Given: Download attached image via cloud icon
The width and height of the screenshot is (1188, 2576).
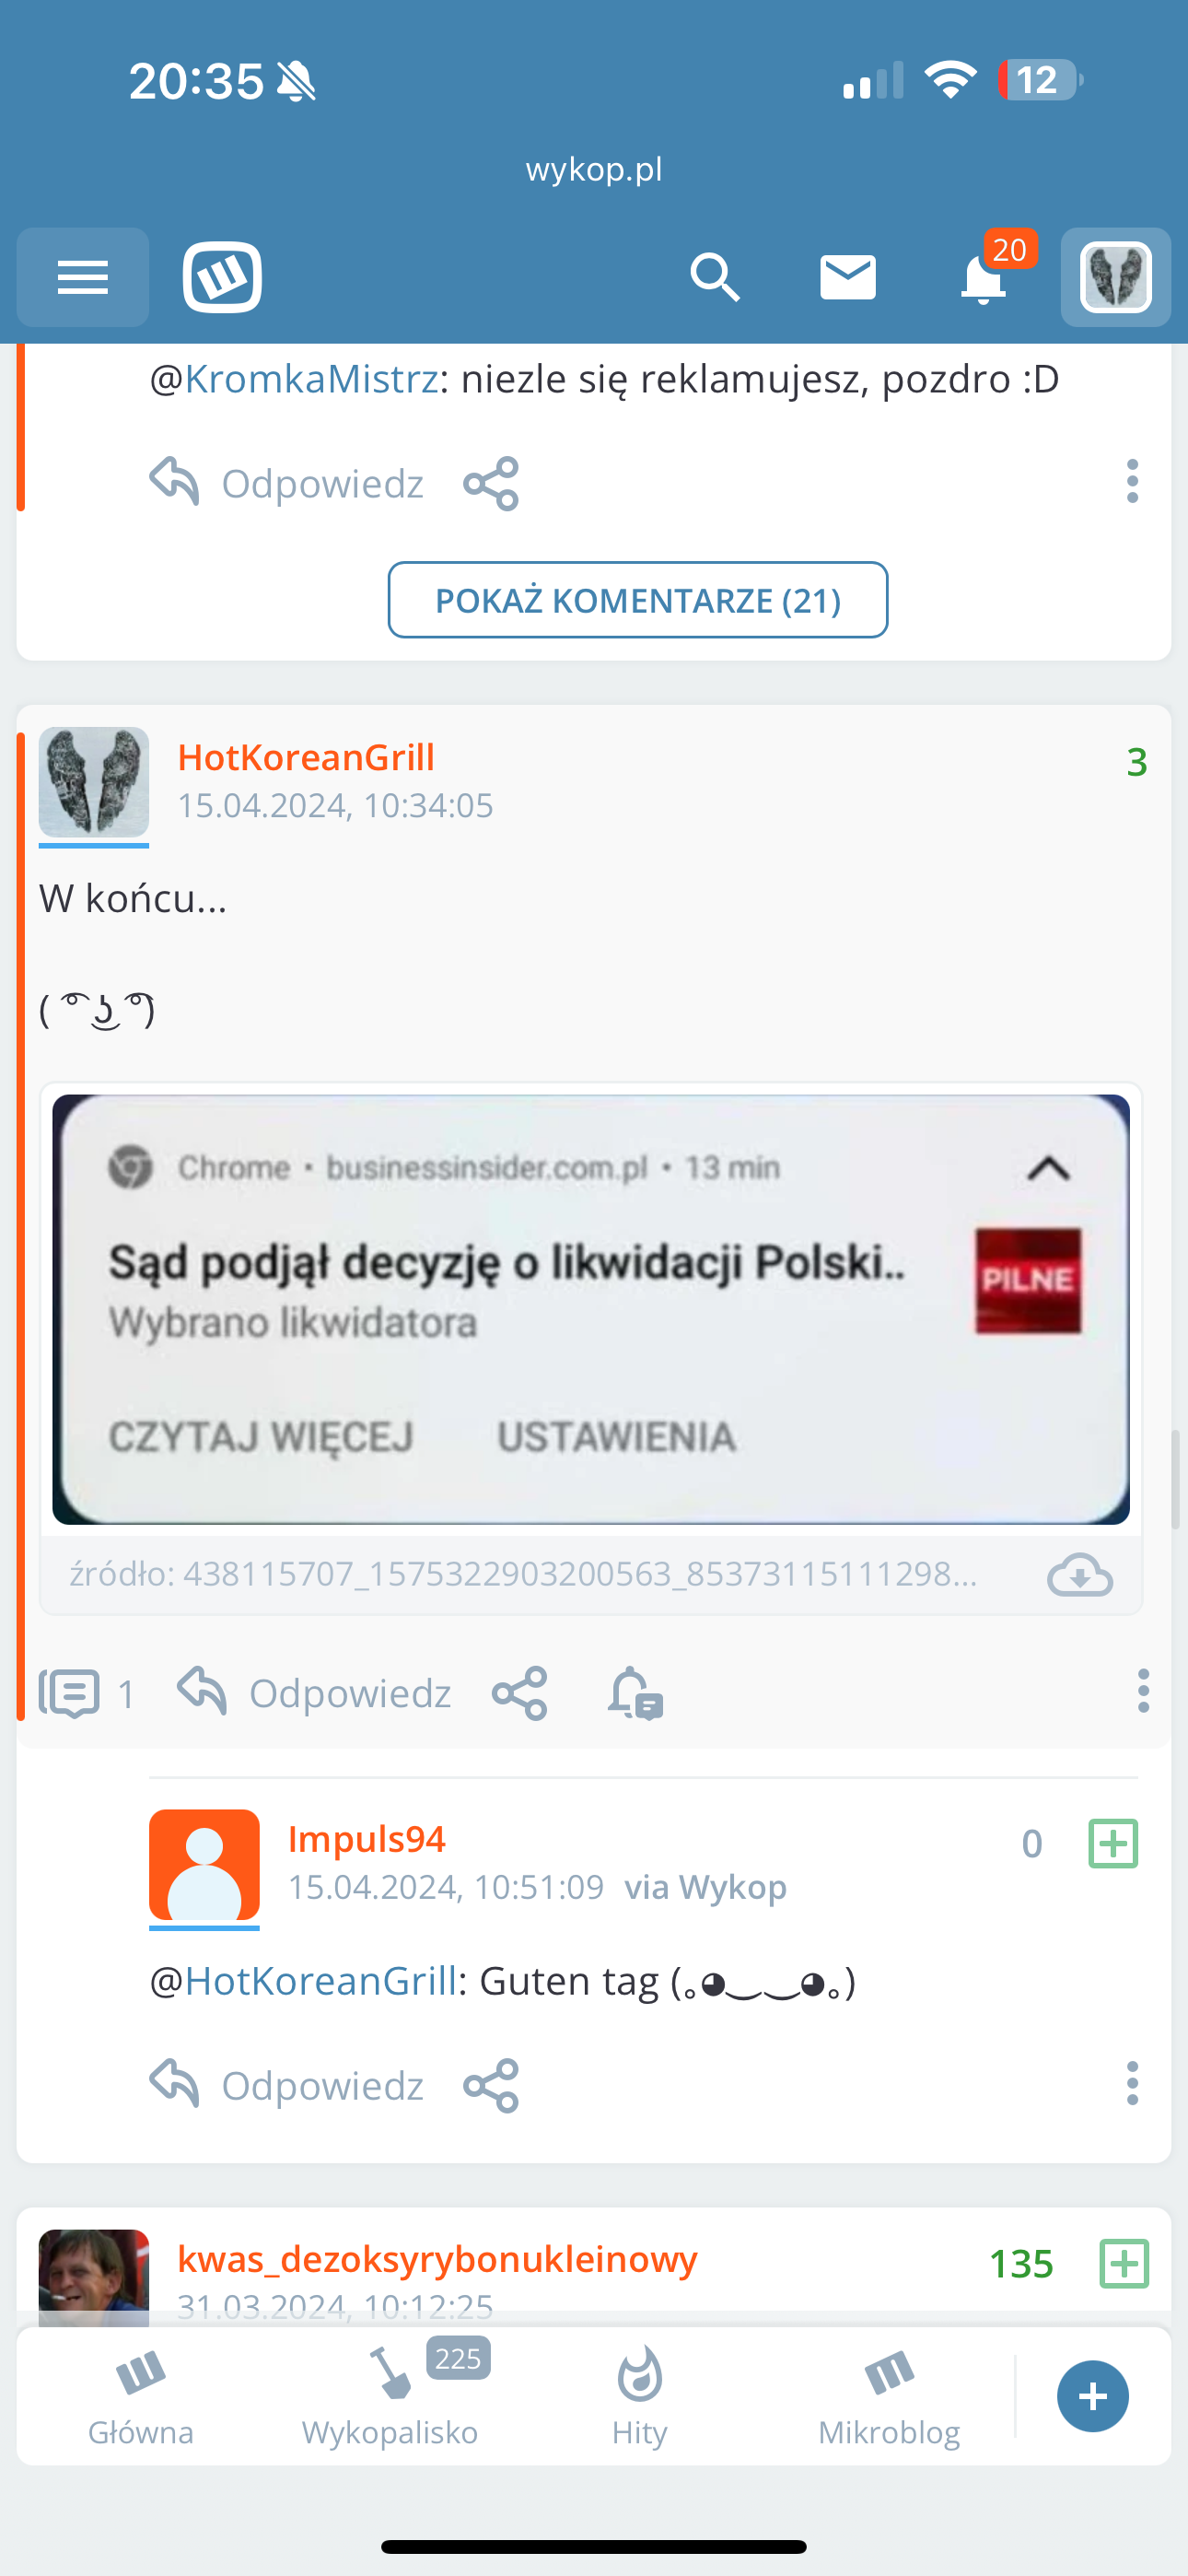Looking at the screenshot, I should pos(1080,1575).
